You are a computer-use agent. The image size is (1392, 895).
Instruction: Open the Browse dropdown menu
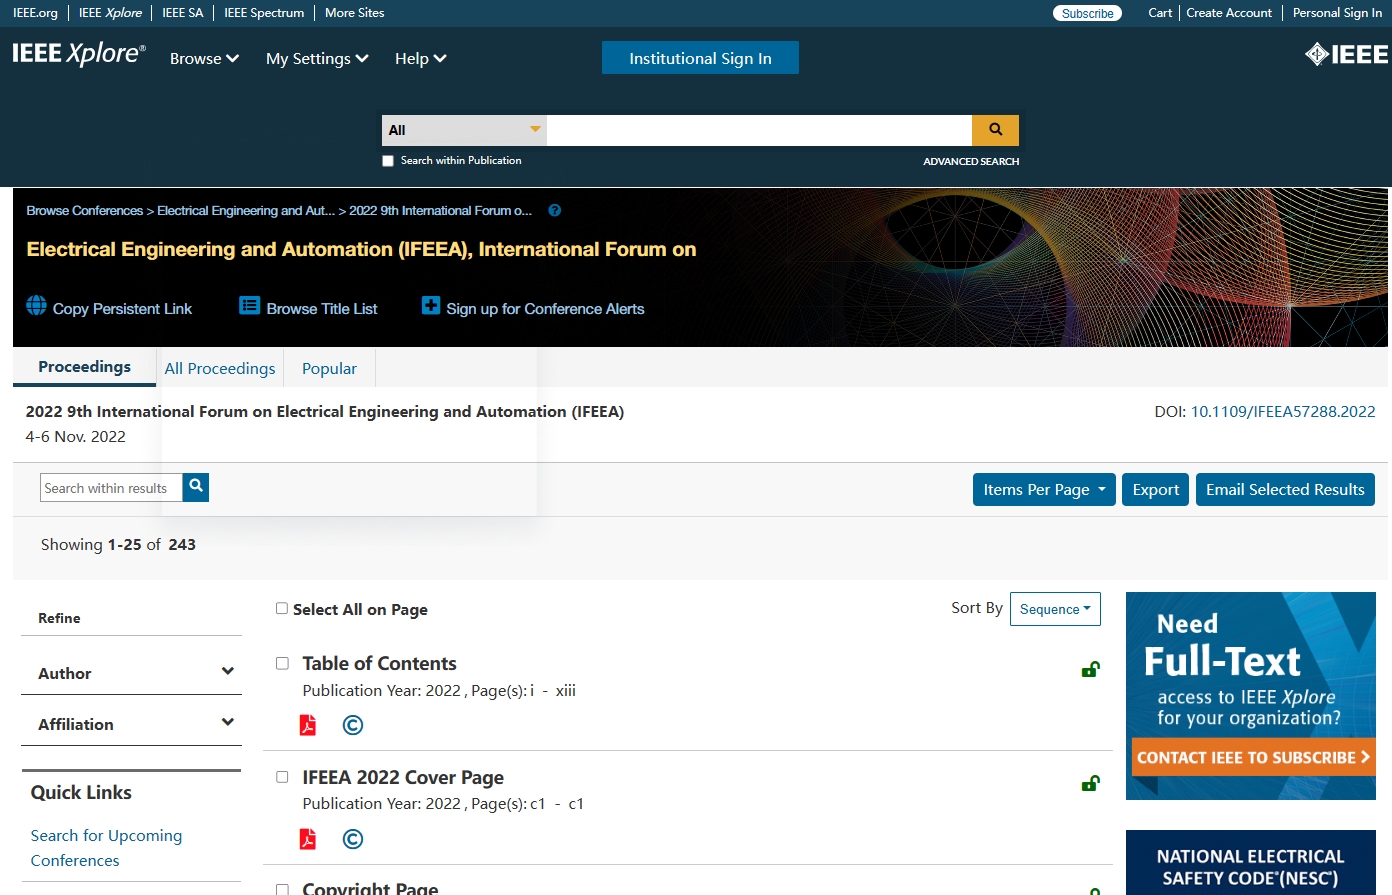(204, 59)
